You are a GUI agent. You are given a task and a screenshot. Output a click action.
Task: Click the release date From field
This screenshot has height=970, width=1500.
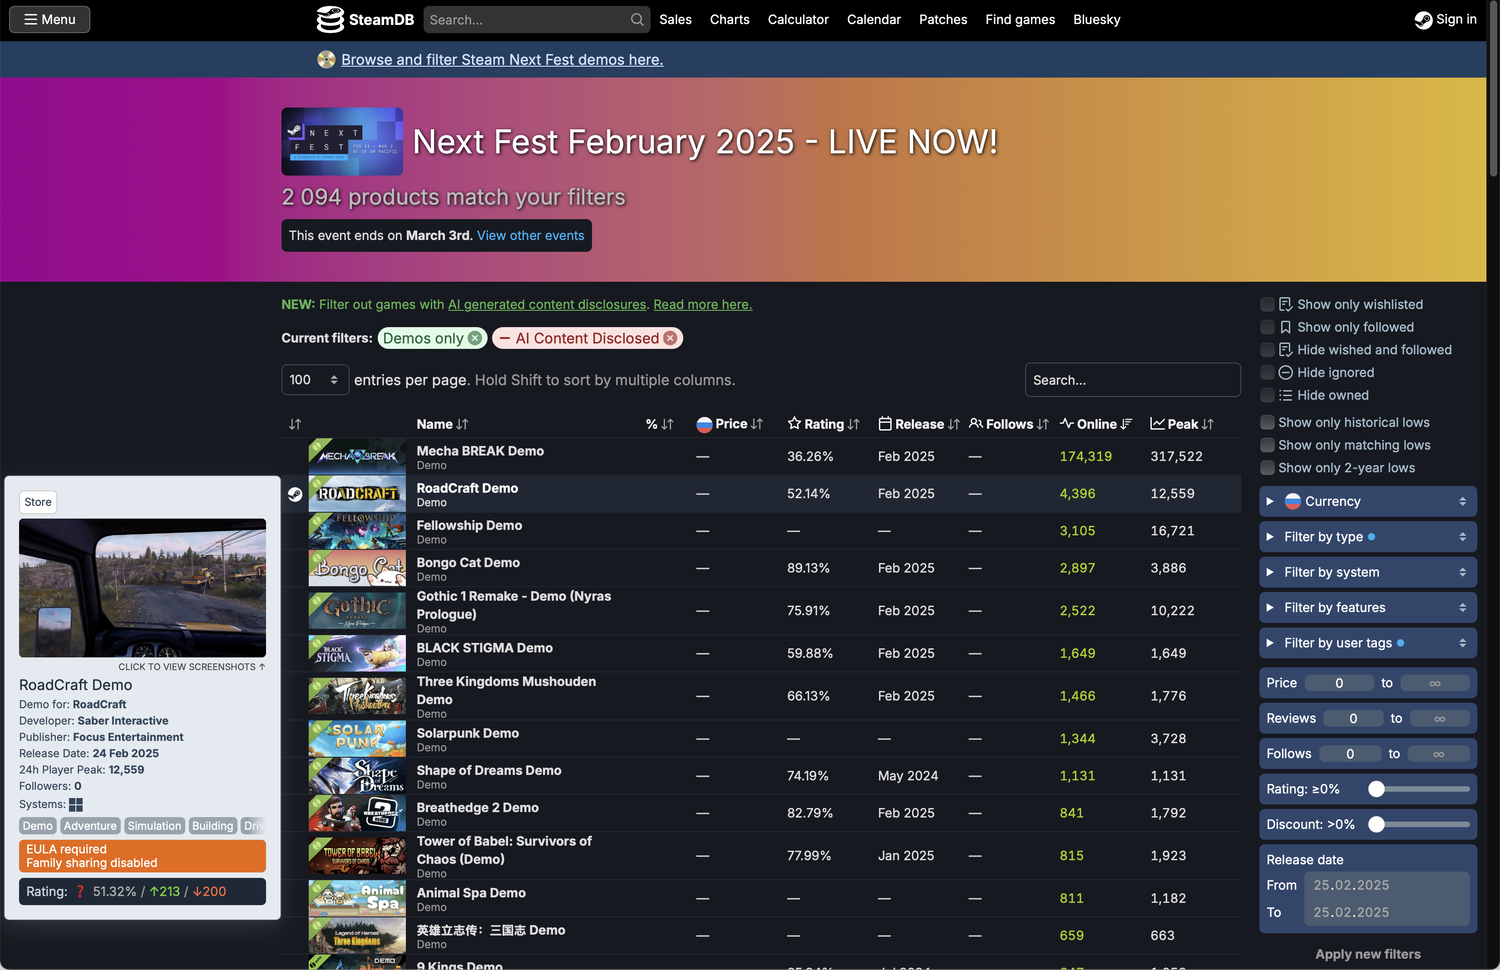[1386, 885]
